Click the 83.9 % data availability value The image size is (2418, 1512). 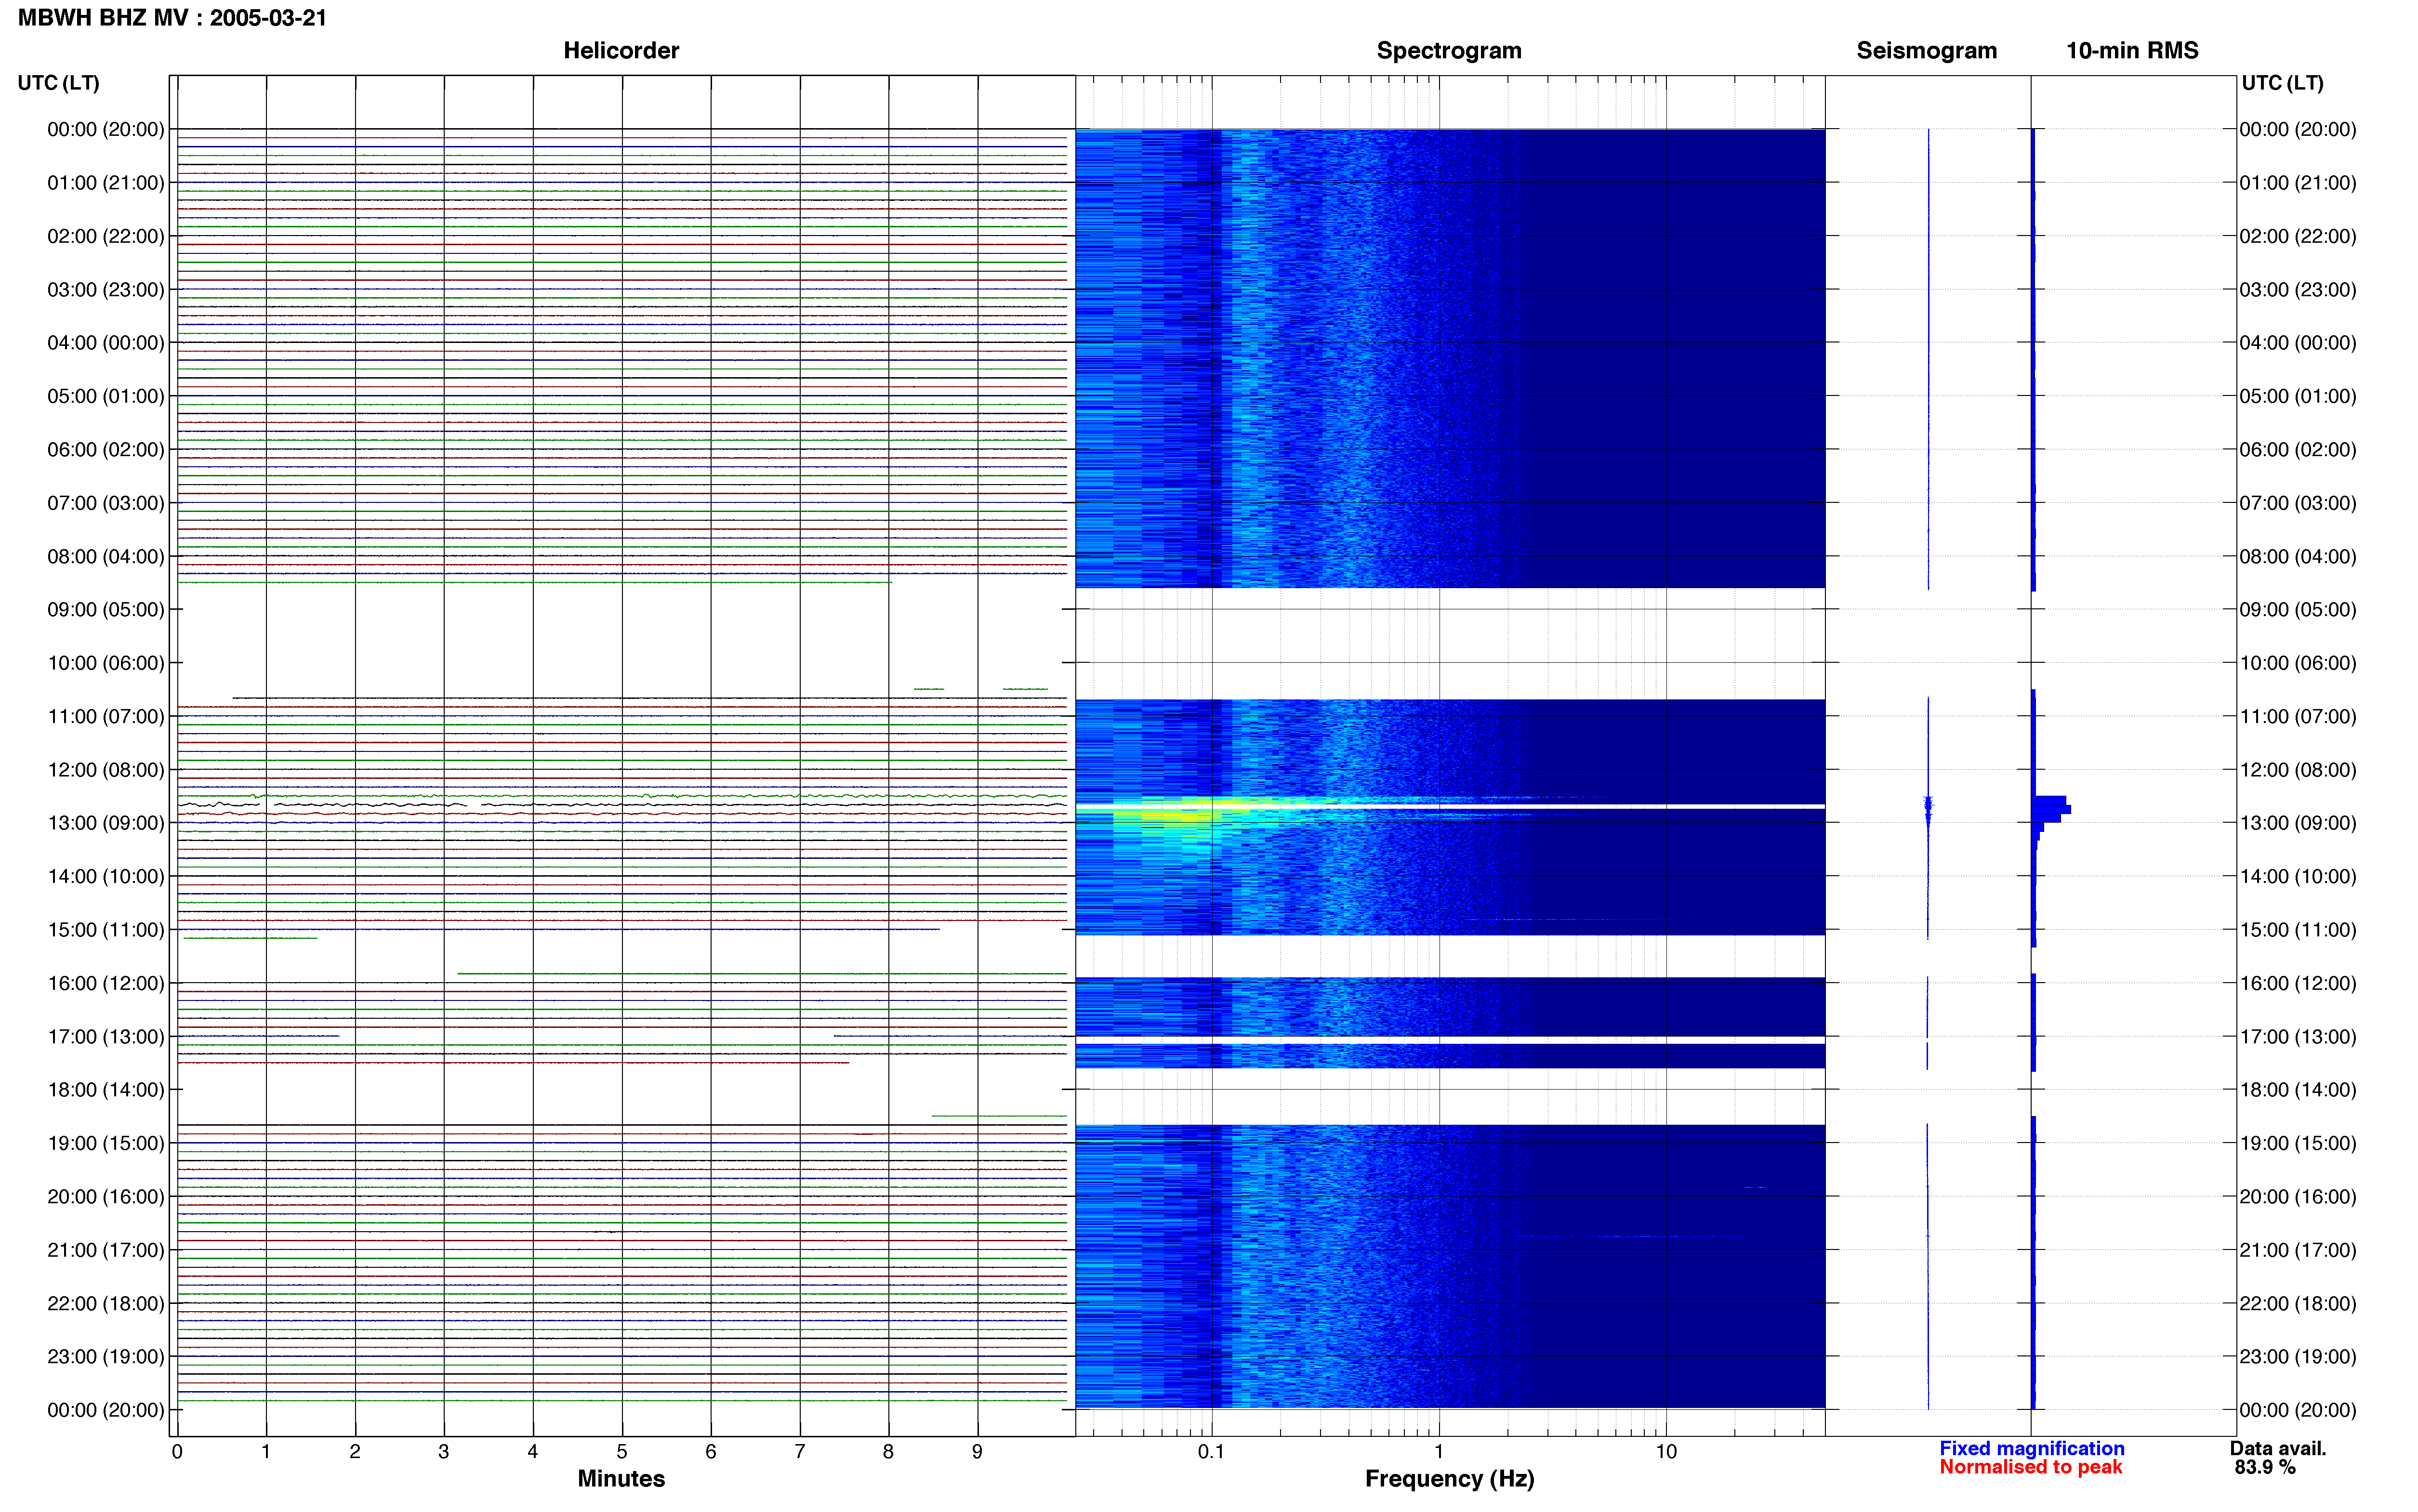point(2265,1467)
